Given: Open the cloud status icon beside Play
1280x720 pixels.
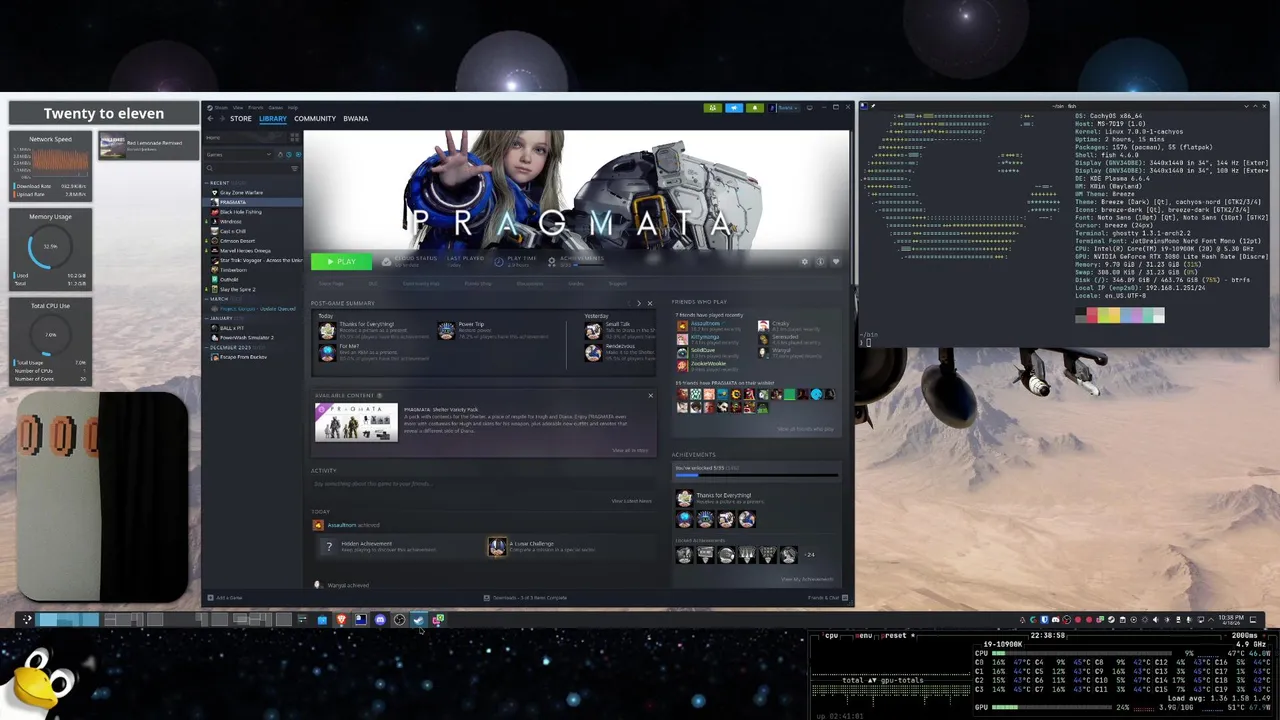Looking at the screenshot, I should tap(386, 261).
